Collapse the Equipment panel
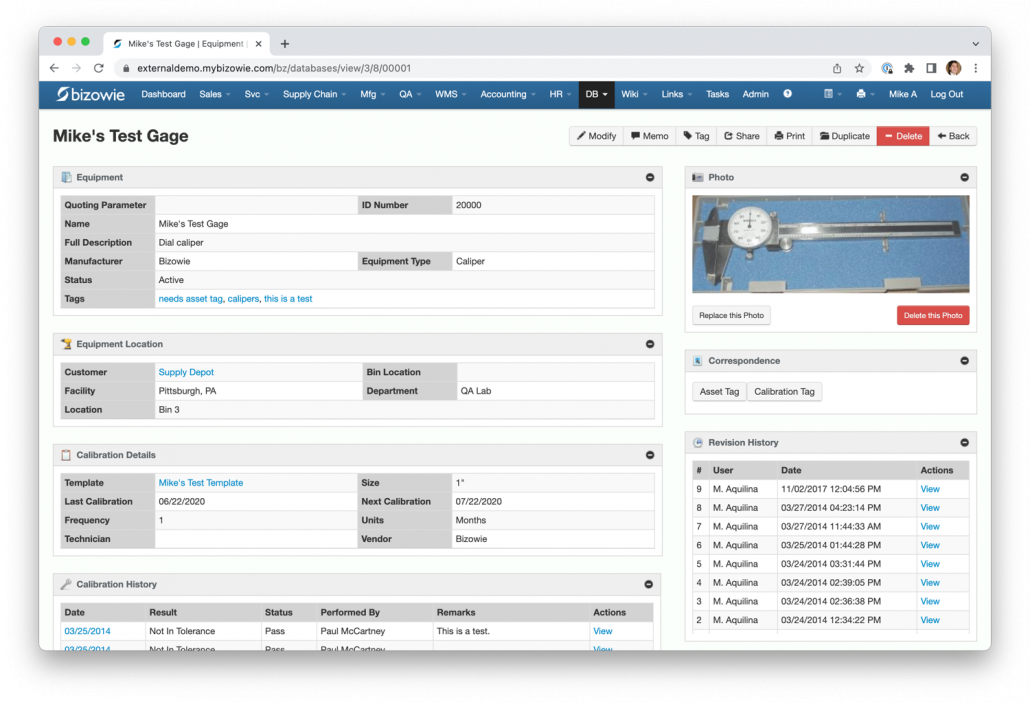 point(649,177)
